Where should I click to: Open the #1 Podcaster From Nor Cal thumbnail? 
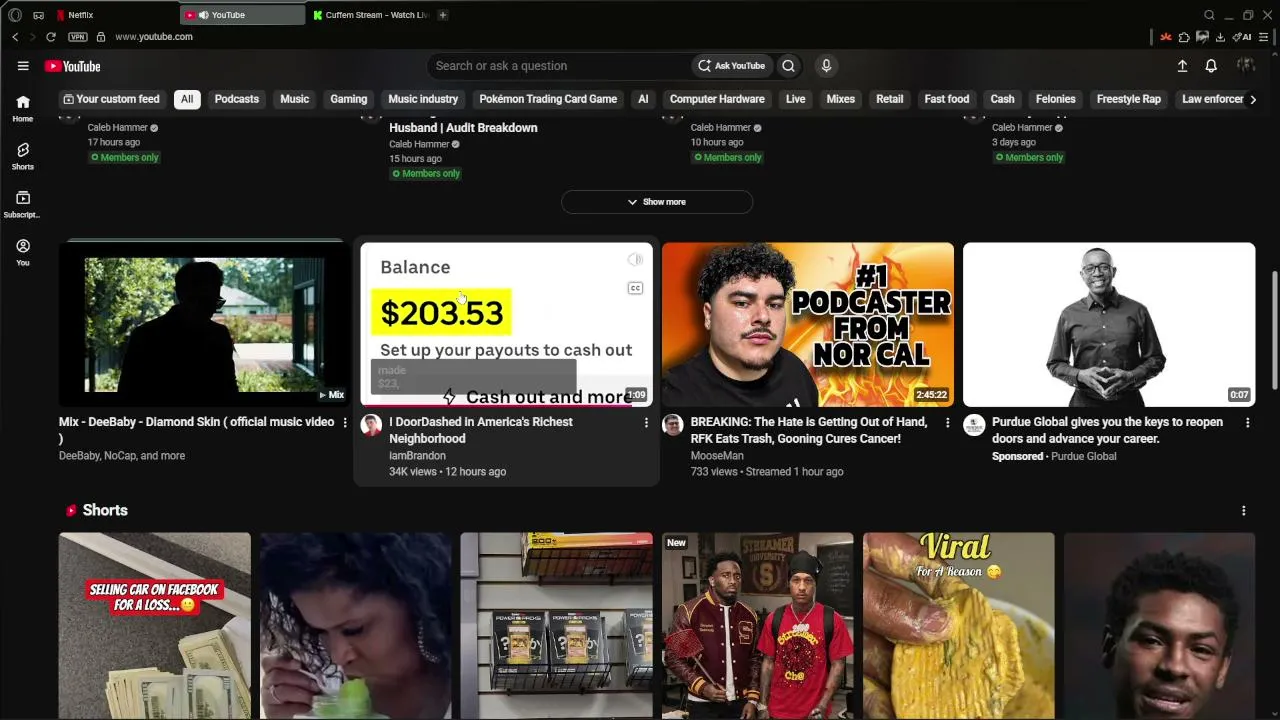(x=808, y=324)
